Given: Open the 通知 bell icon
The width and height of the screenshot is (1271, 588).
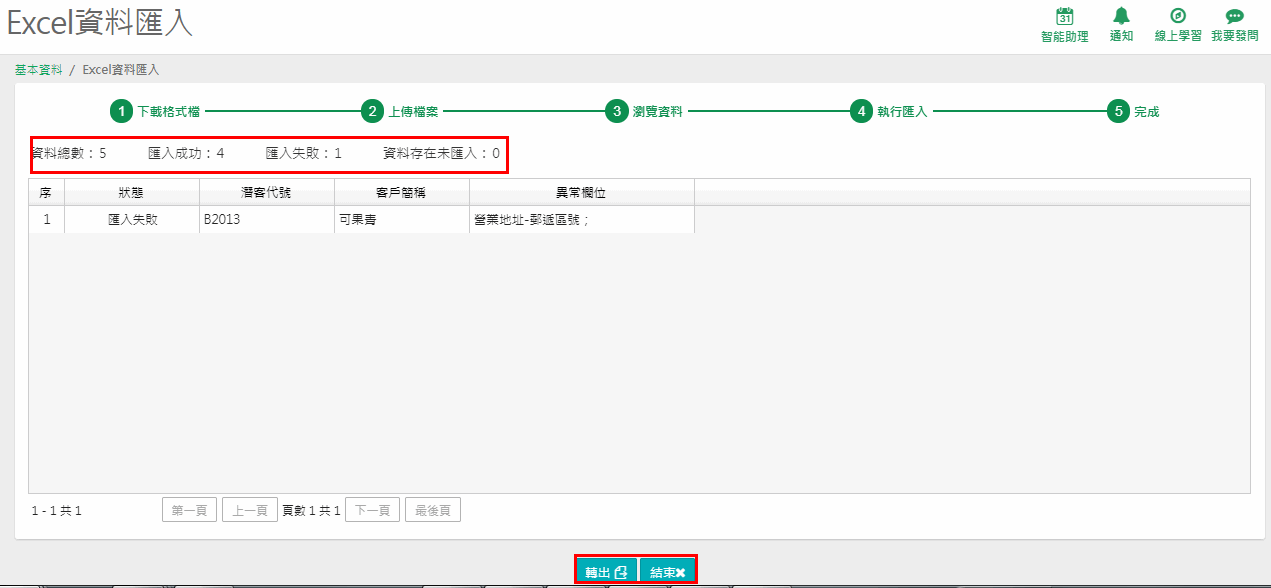Looking at the screenshot, I should (1121, 16).
